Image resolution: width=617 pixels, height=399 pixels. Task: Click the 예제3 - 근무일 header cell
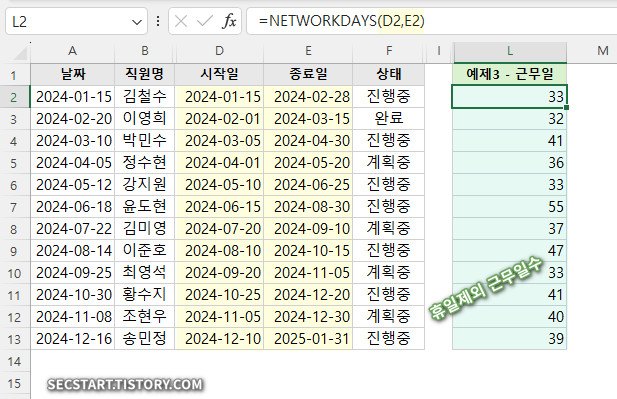[510, 74]
